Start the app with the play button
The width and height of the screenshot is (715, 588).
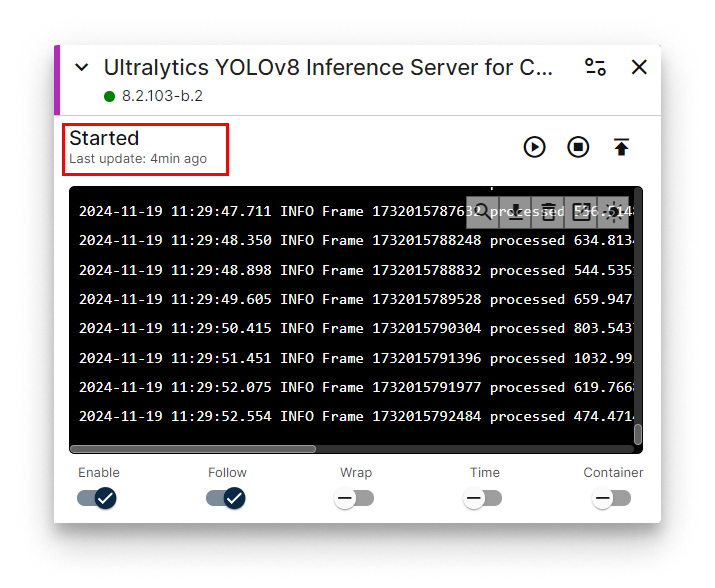click(534, 147)
